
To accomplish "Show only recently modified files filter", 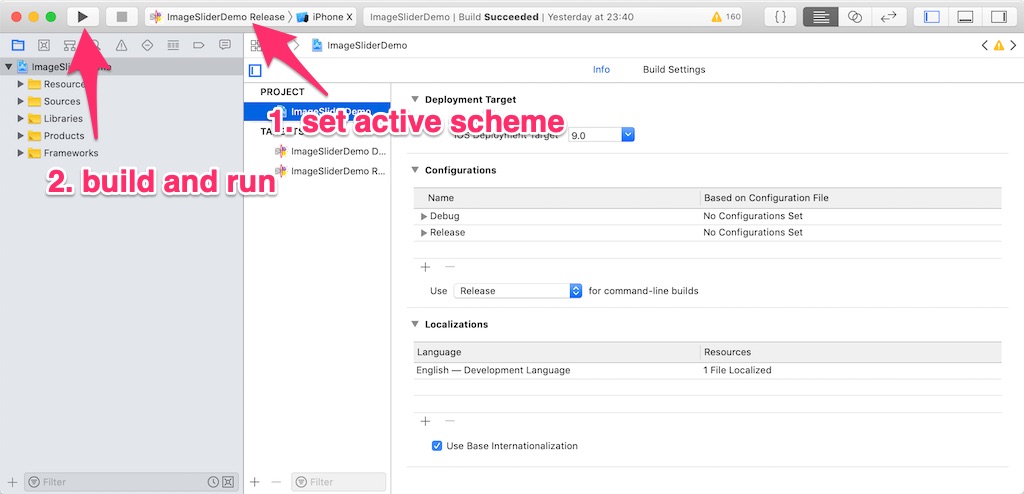I will 213,482.
